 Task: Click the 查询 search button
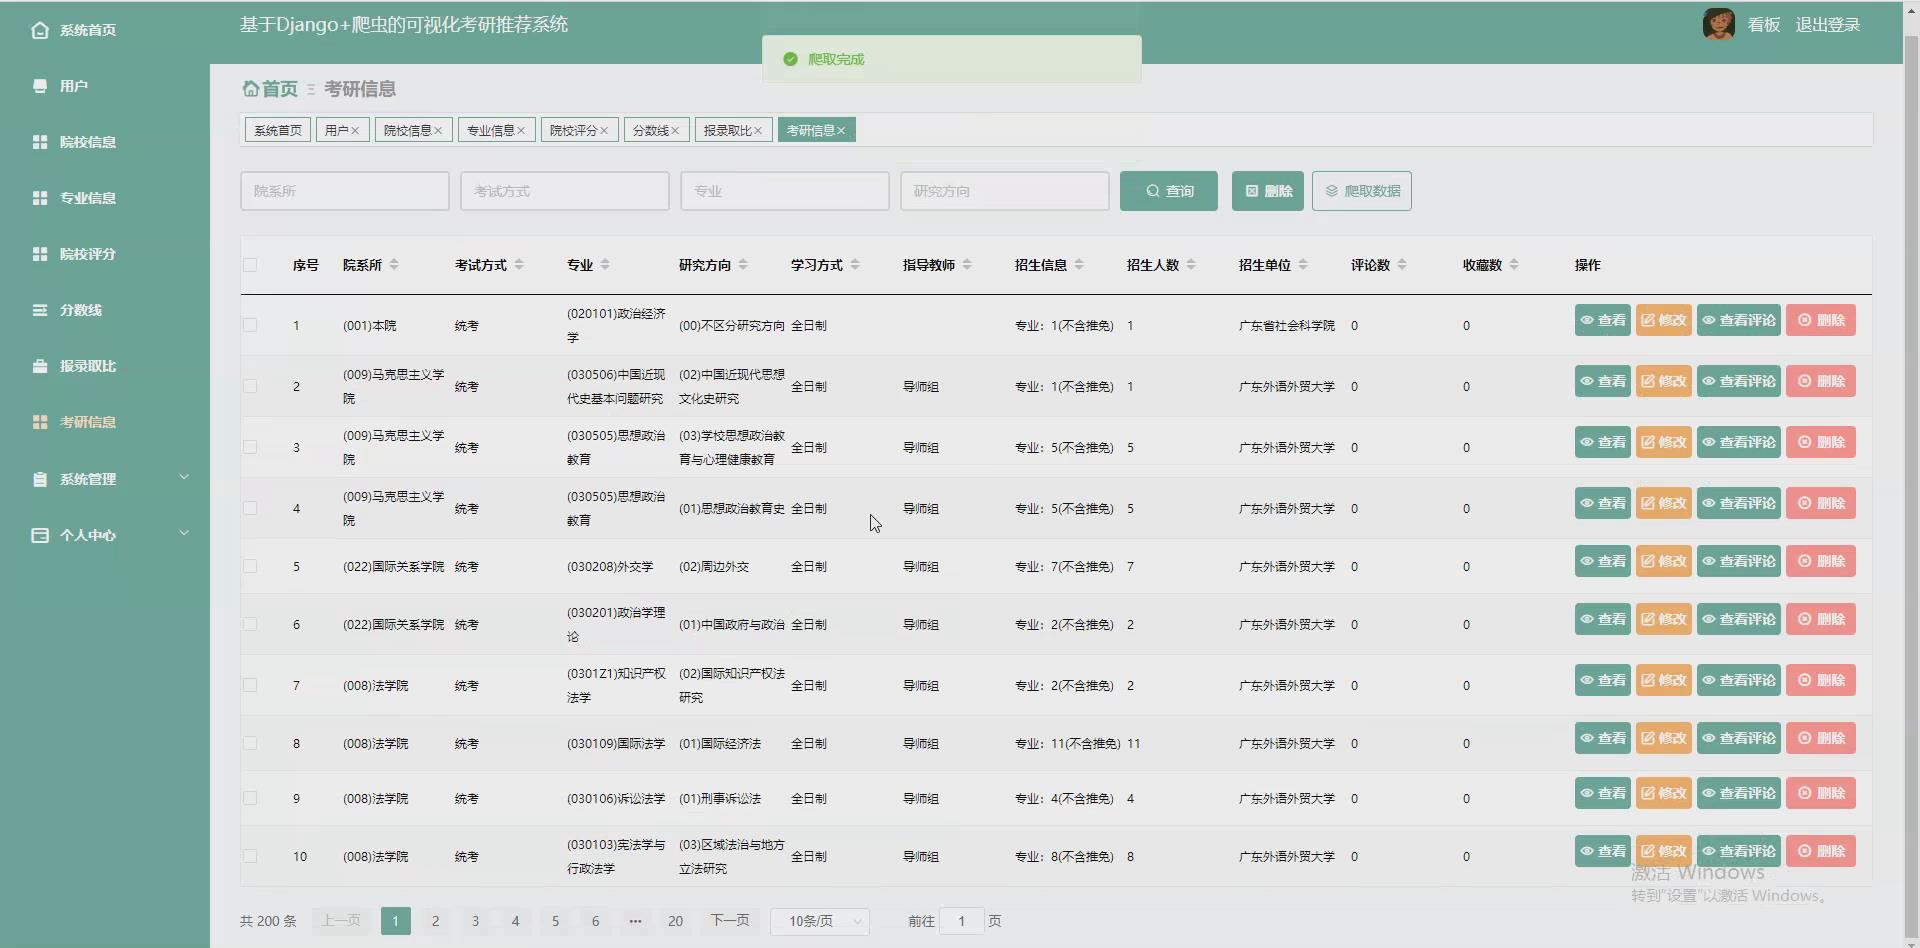point(1169,191)
